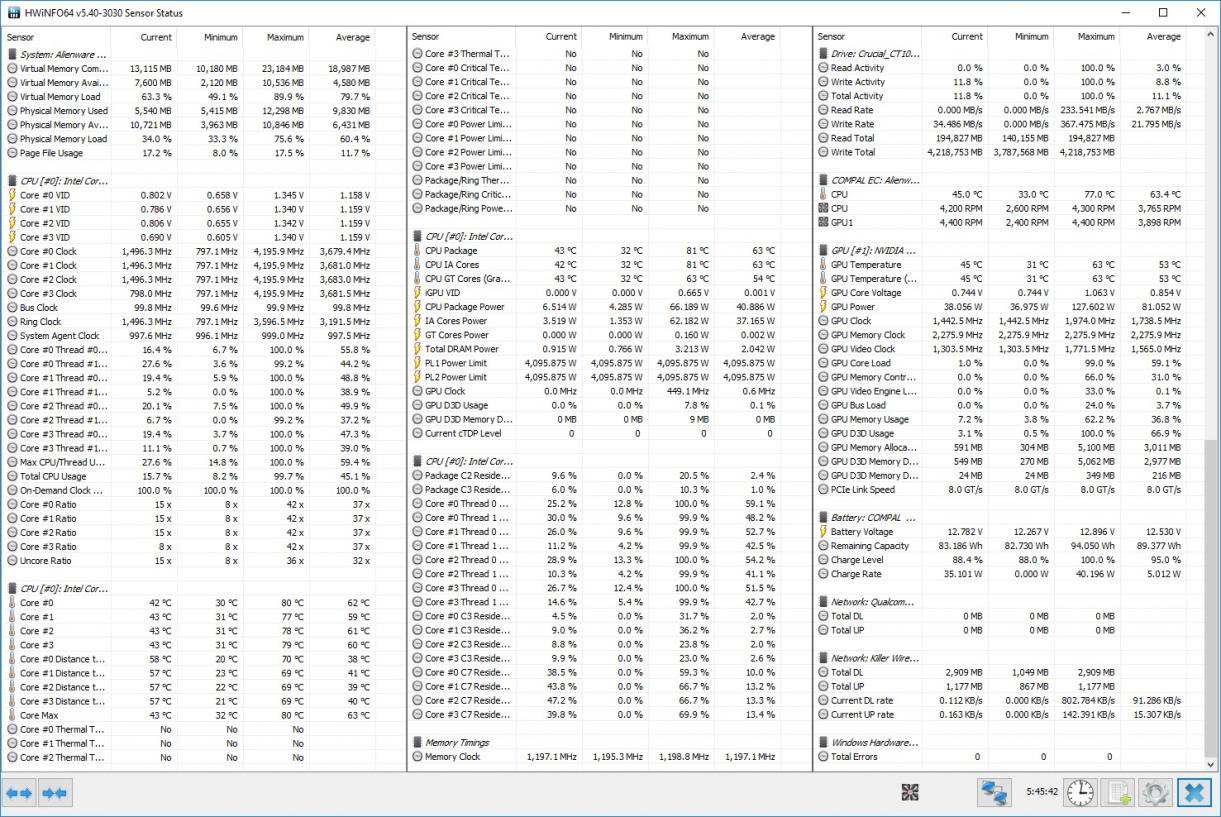Screen dimensions: 1221x817
Task: Click lightning icon beside Core #0 VID
Action: click(12, 196)
